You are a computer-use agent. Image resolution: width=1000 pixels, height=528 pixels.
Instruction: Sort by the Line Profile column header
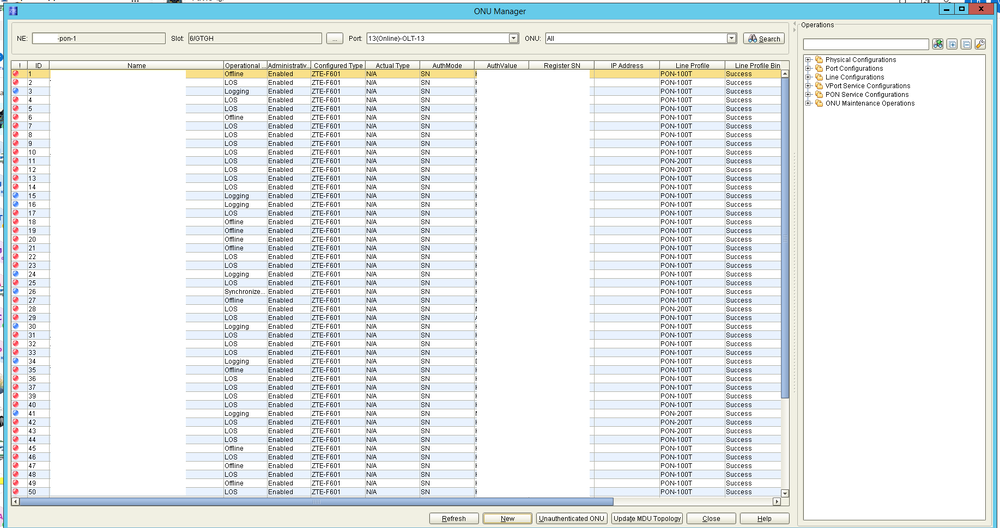(692, 65)
